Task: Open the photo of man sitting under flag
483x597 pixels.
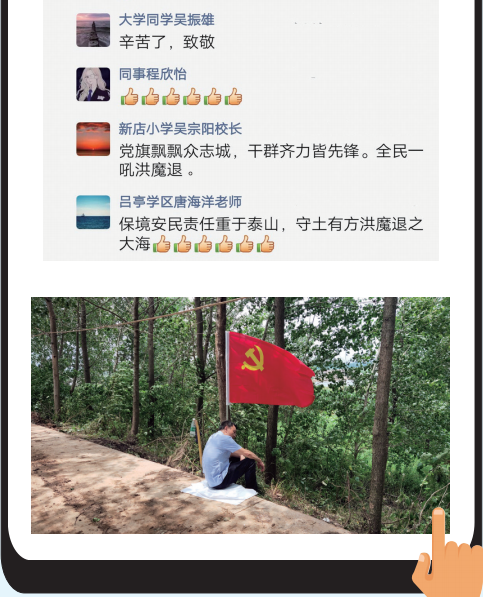Action: (x=240, y=415)
